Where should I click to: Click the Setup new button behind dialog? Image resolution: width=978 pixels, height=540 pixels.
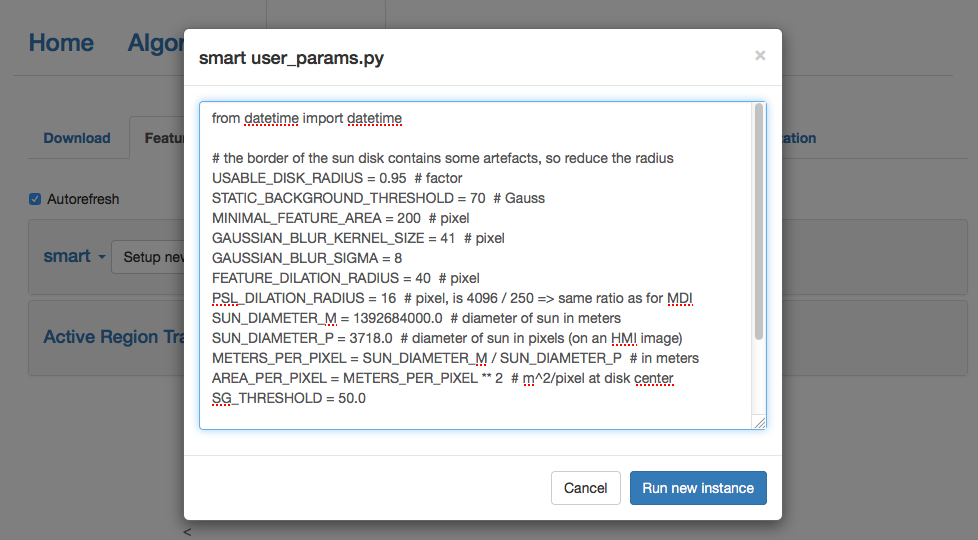pos(150,257)
